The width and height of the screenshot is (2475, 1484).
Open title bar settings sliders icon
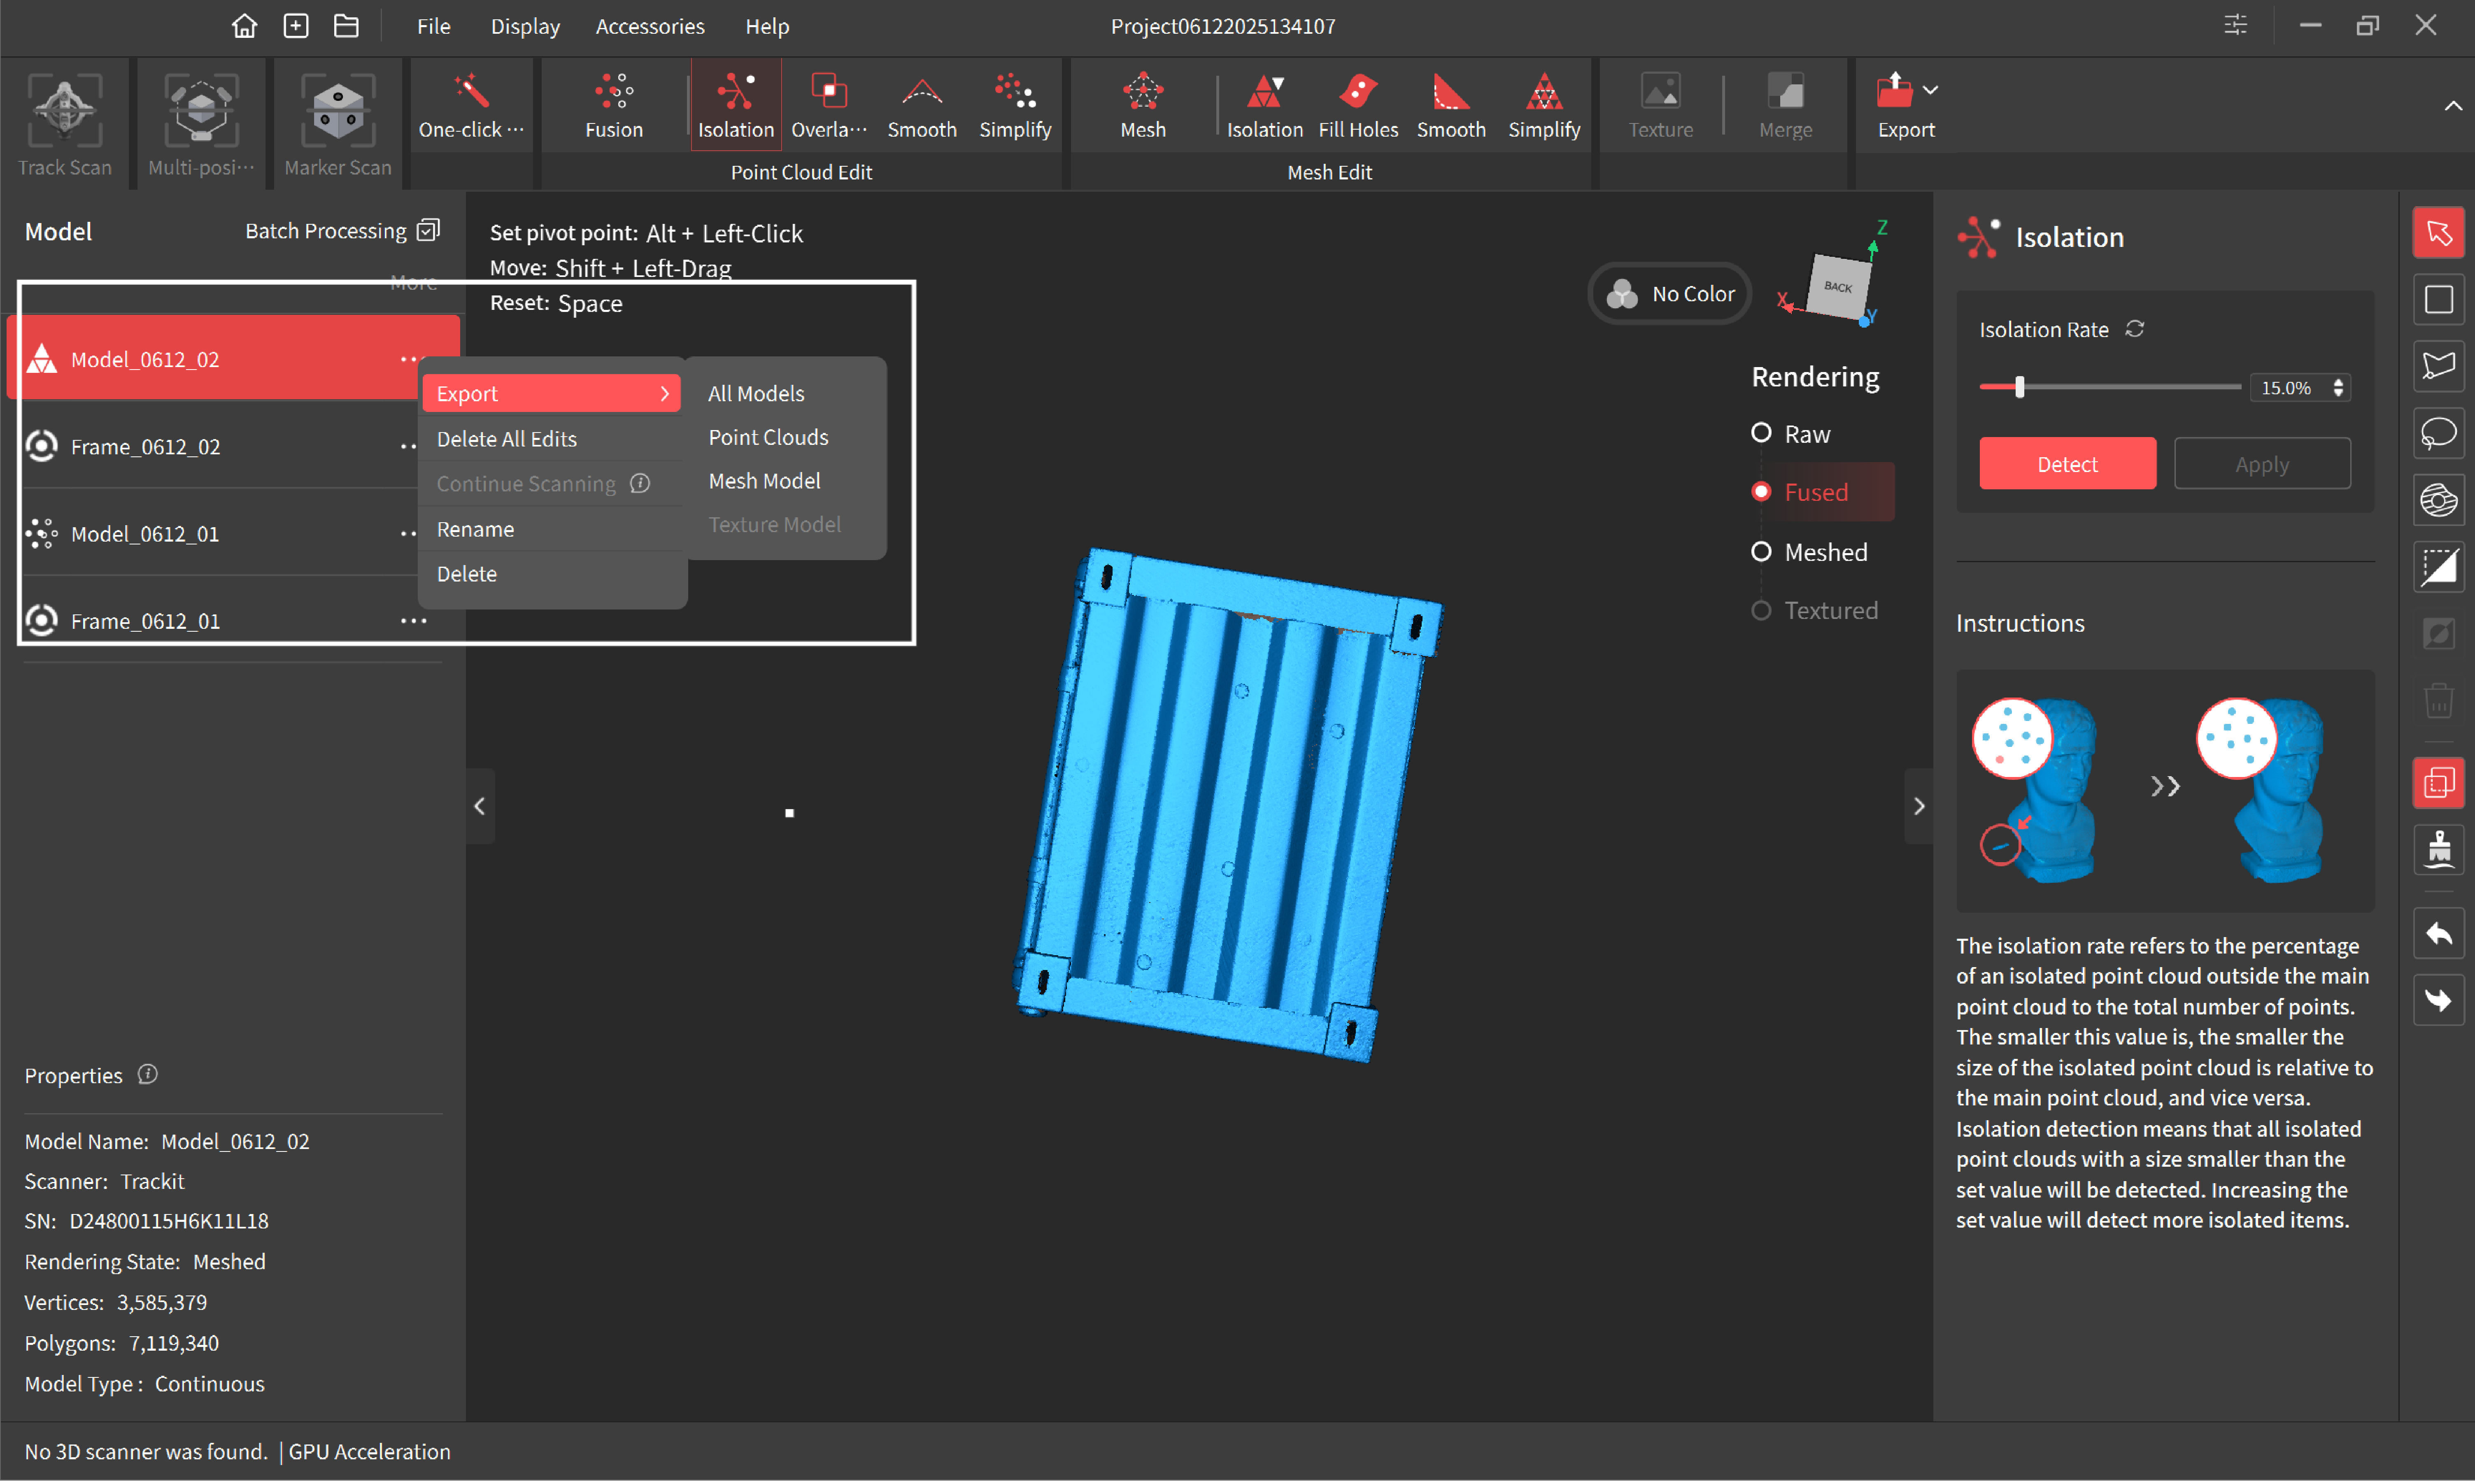(x=2235, y=26)
